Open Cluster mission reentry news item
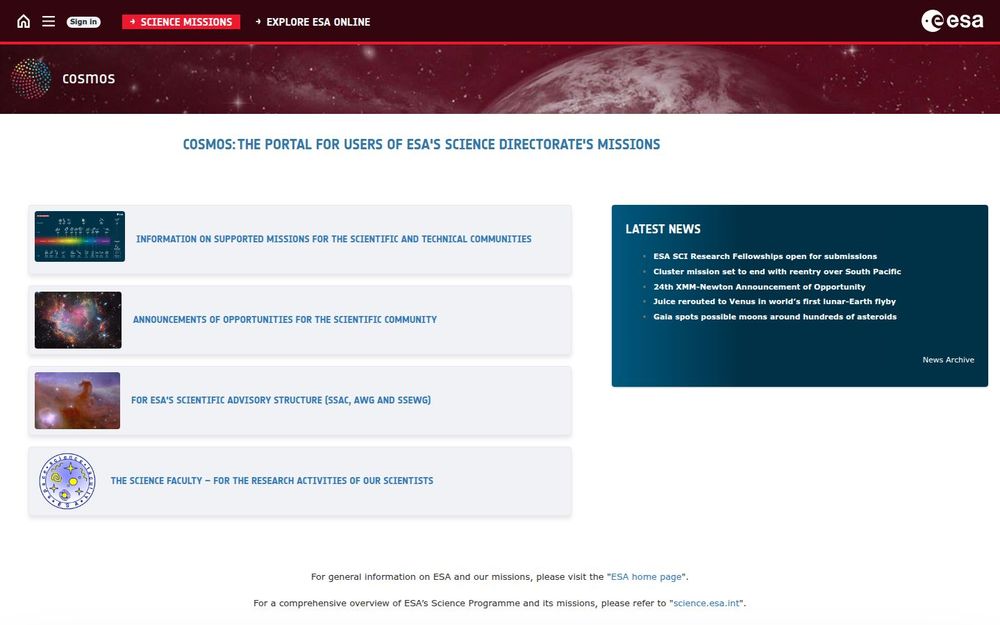The image size is (1000, 625). coord(777,272)
